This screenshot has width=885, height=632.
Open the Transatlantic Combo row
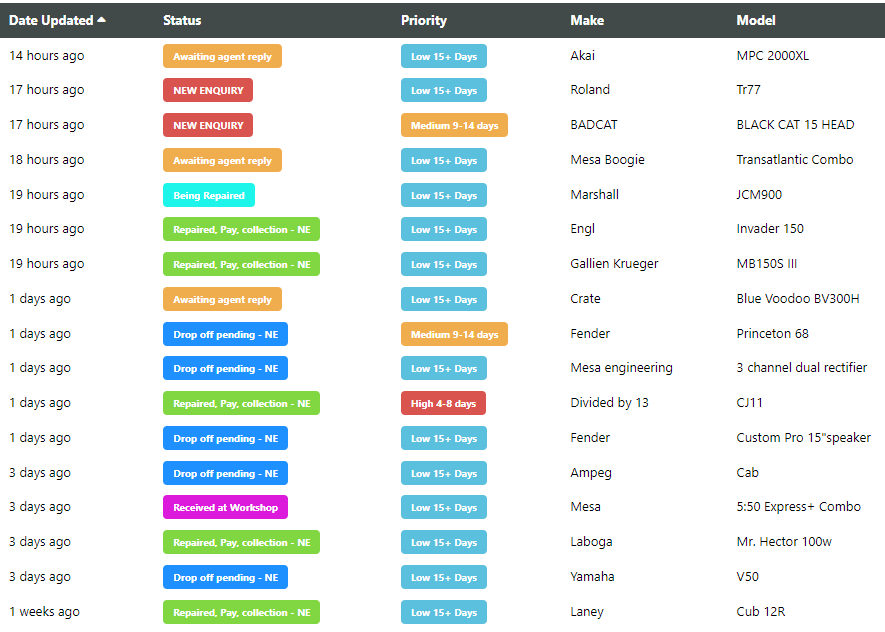[795, 160]
